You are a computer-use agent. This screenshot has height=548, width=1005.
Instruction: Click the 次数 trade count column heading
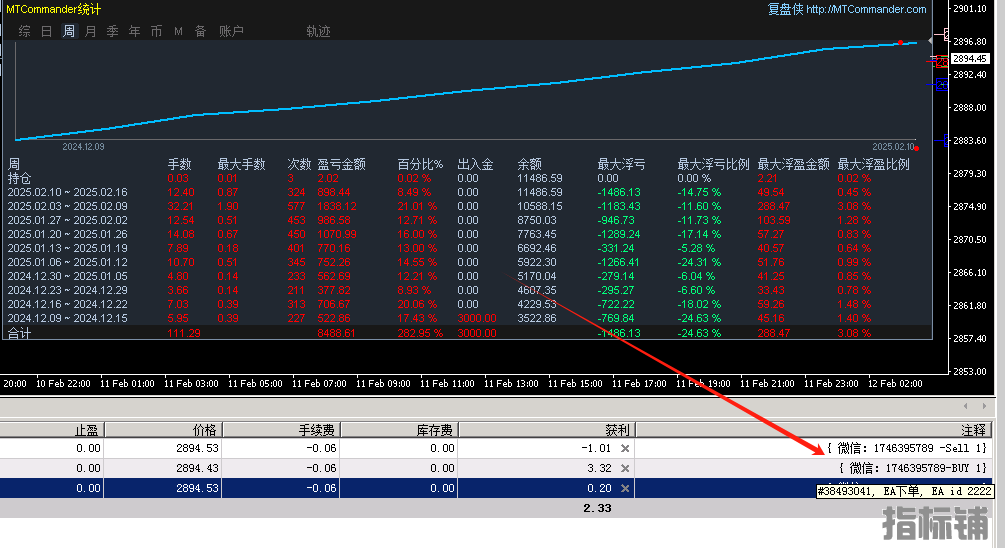click(299, 164)
